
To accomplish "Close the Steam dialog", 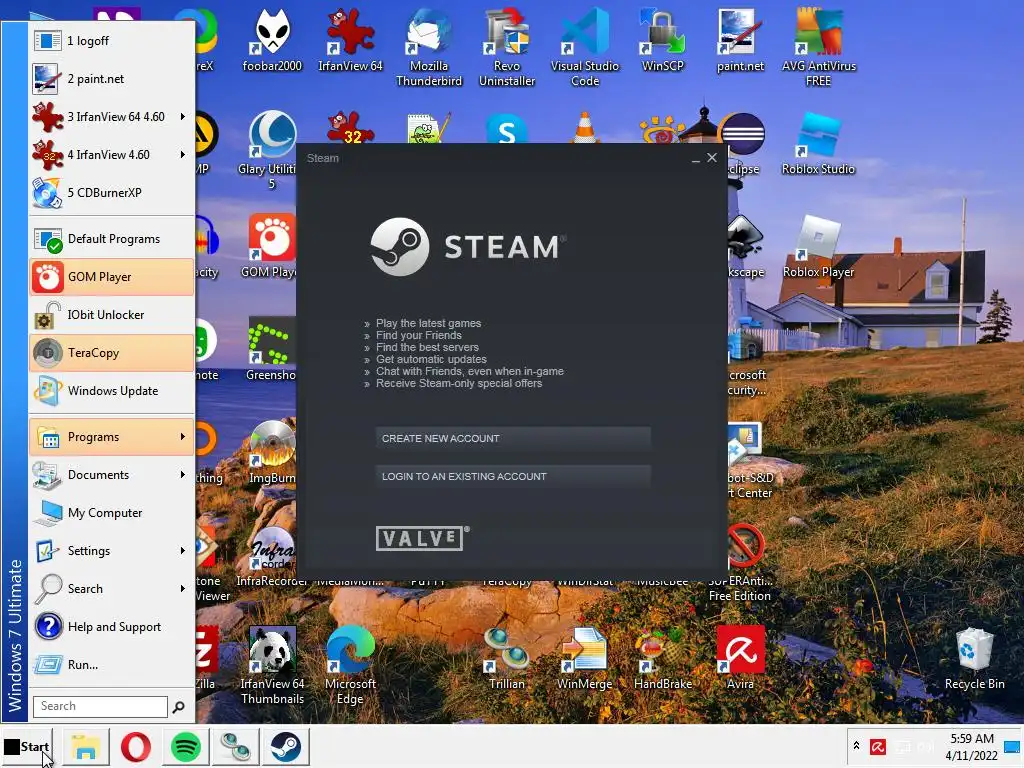I will tap(712, 157).
